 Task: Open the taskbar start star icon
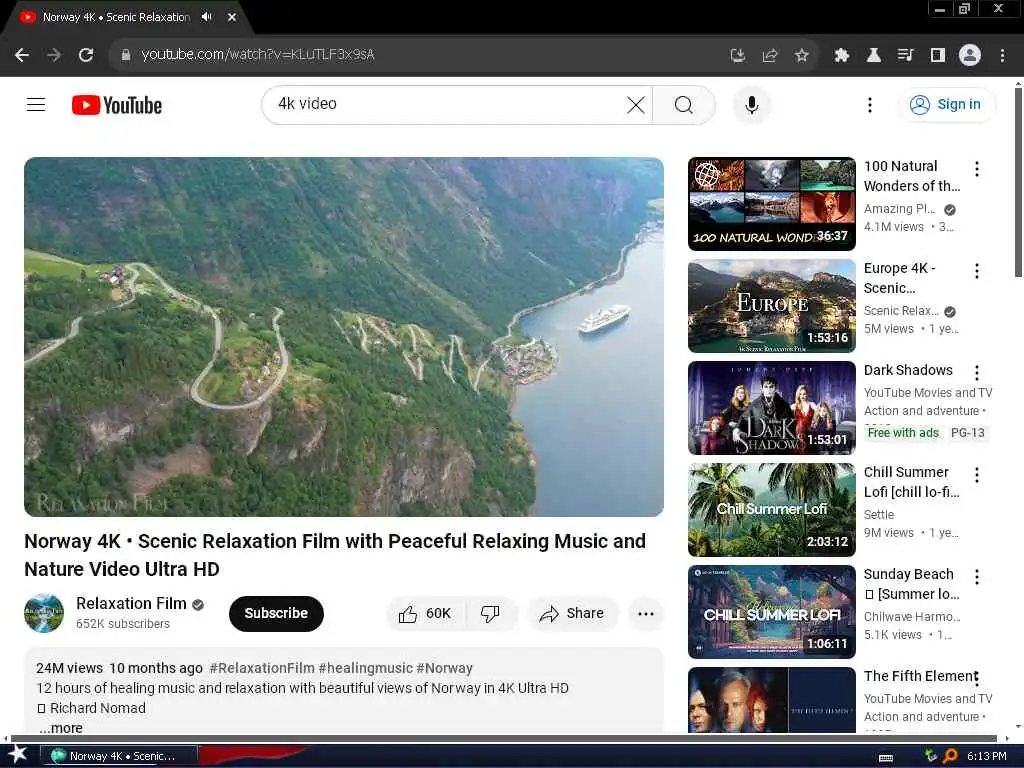coord(18,755)
